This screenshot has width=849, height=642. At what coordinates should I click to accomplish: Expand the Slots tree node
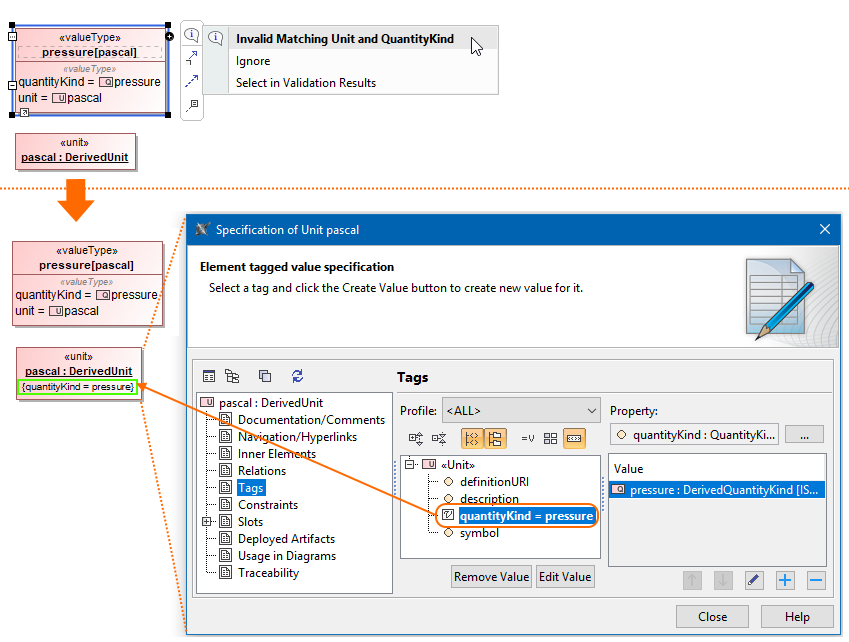[x=207, y=522]
